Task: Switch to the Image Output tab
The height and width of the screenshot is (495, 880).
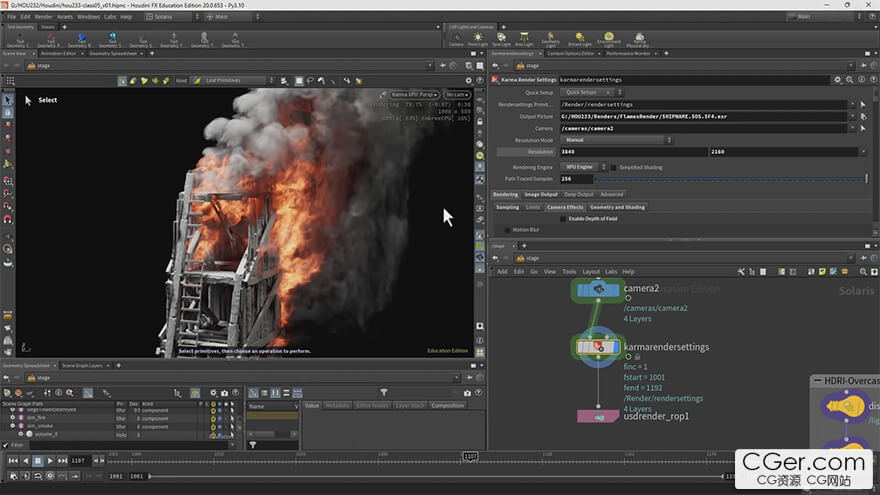Action: [541, 195]
